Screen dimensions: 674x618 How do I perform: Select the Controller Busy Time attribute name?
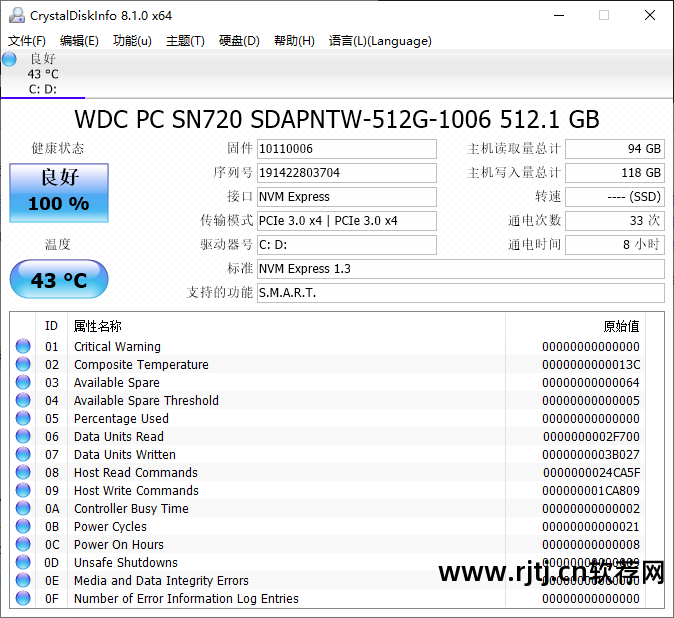131,509
